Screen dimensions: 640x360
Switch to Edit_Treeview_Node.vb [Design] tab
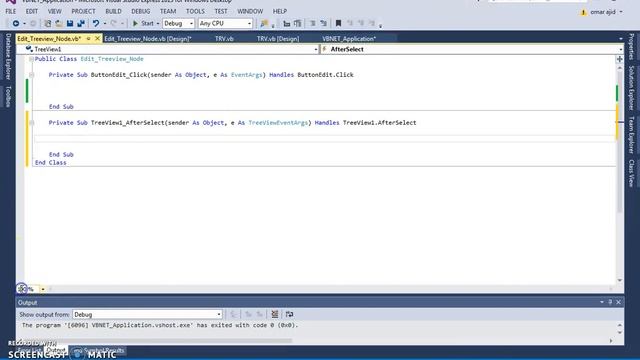click(x=148, y=39)
